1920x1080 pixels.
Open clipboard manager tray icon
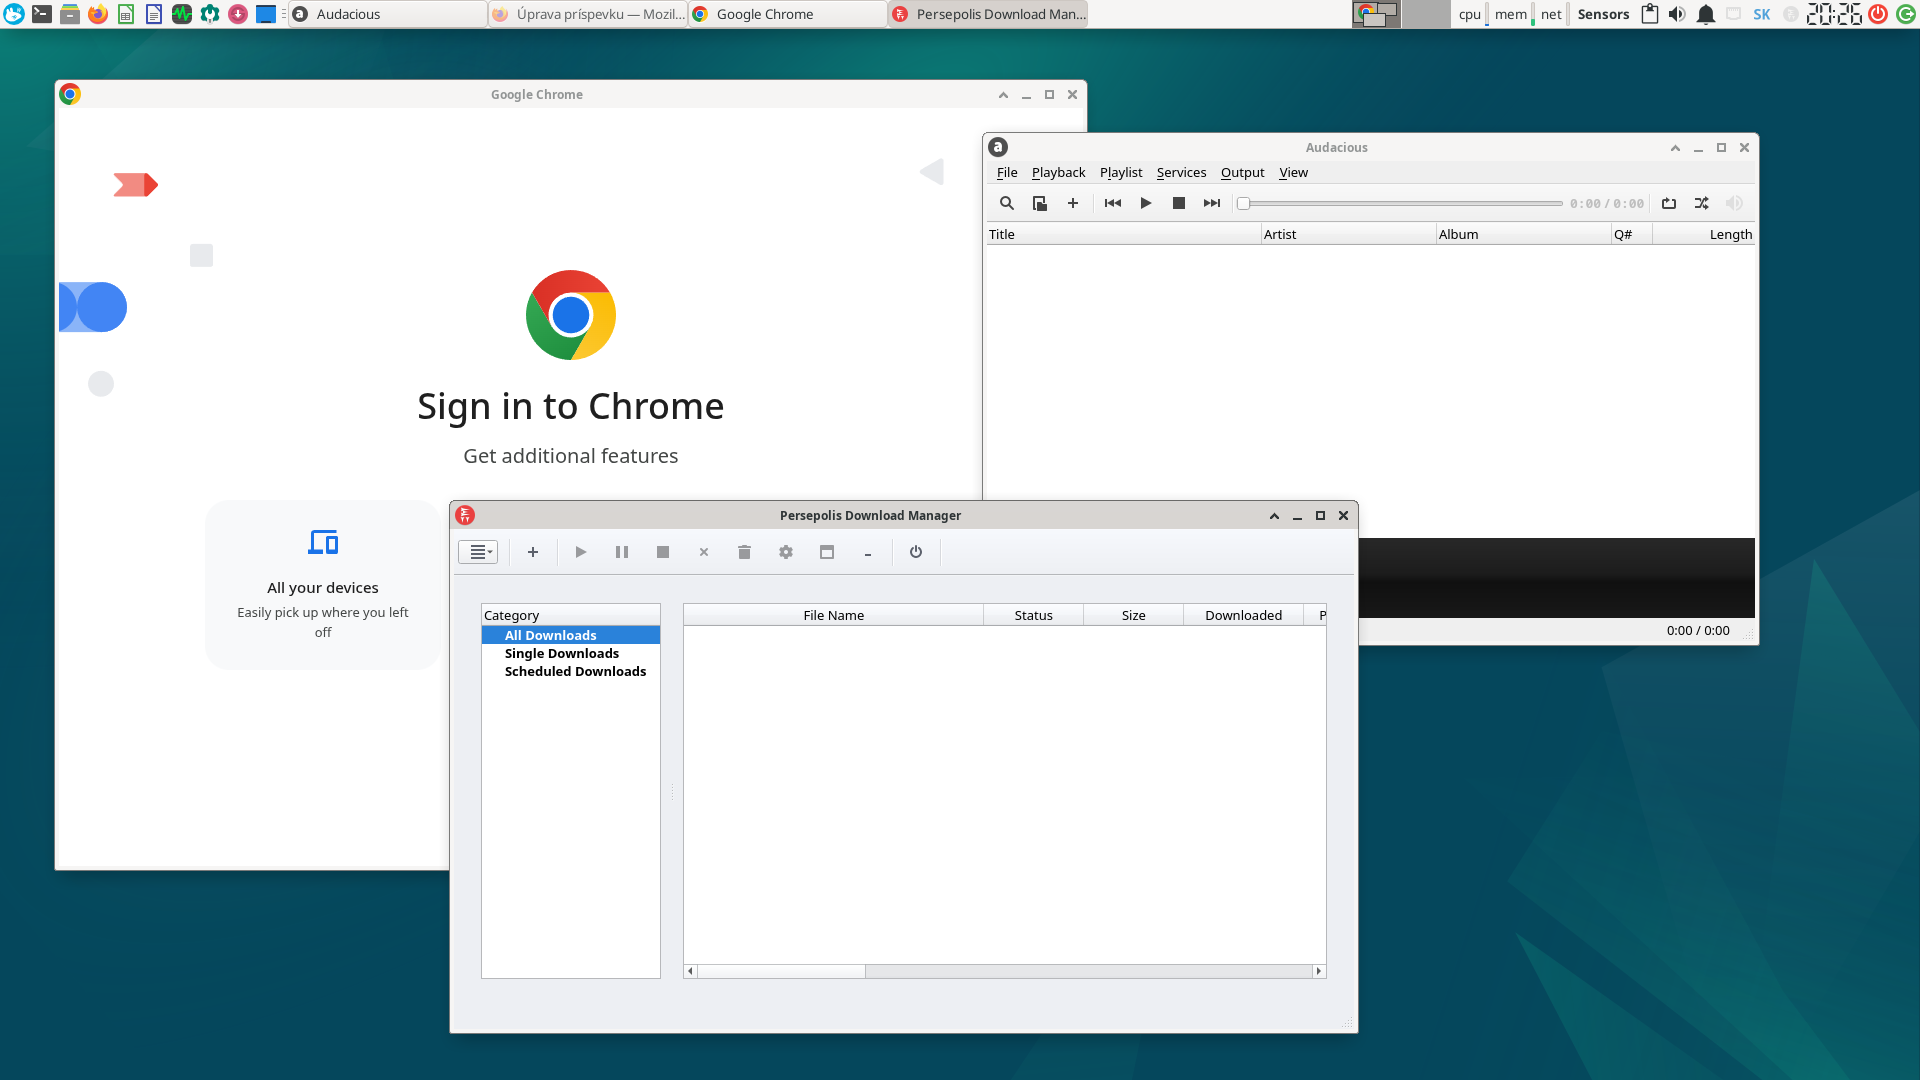coord(1650,14)
